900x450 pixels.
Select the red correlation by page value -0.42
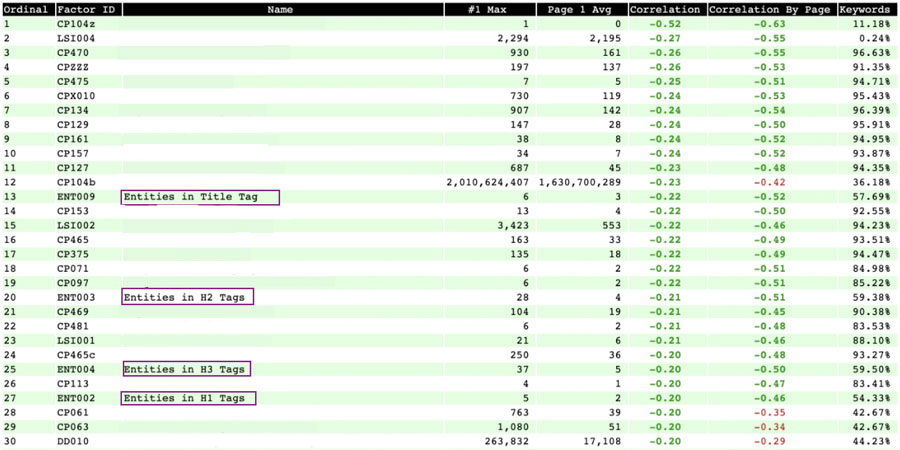pyautogui.click(x=772, y=183)
